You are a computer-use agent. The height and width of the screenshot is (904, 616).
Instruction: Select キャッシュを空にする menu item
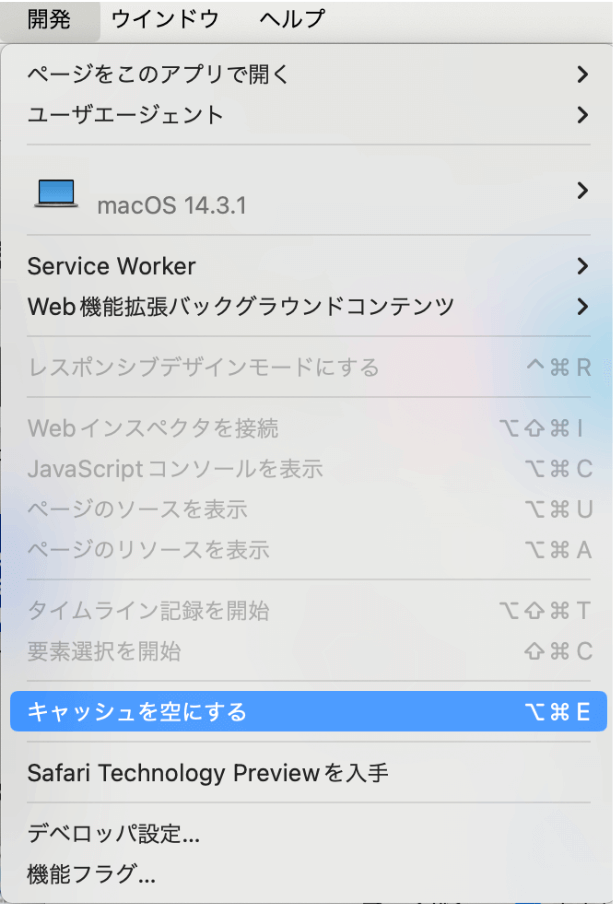(309, 711)
